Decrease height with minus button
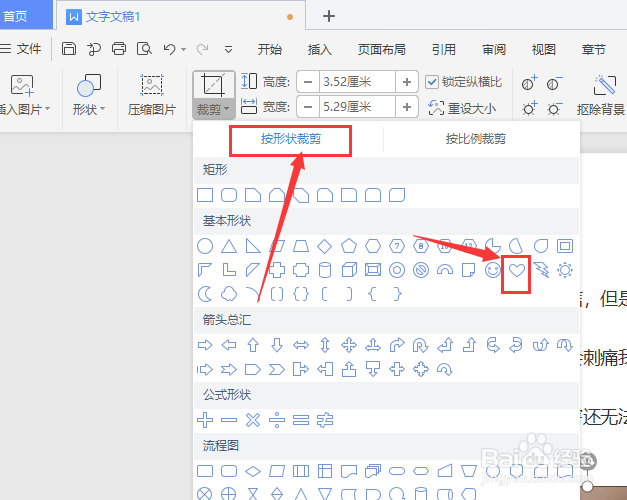 tap(308, 82)
